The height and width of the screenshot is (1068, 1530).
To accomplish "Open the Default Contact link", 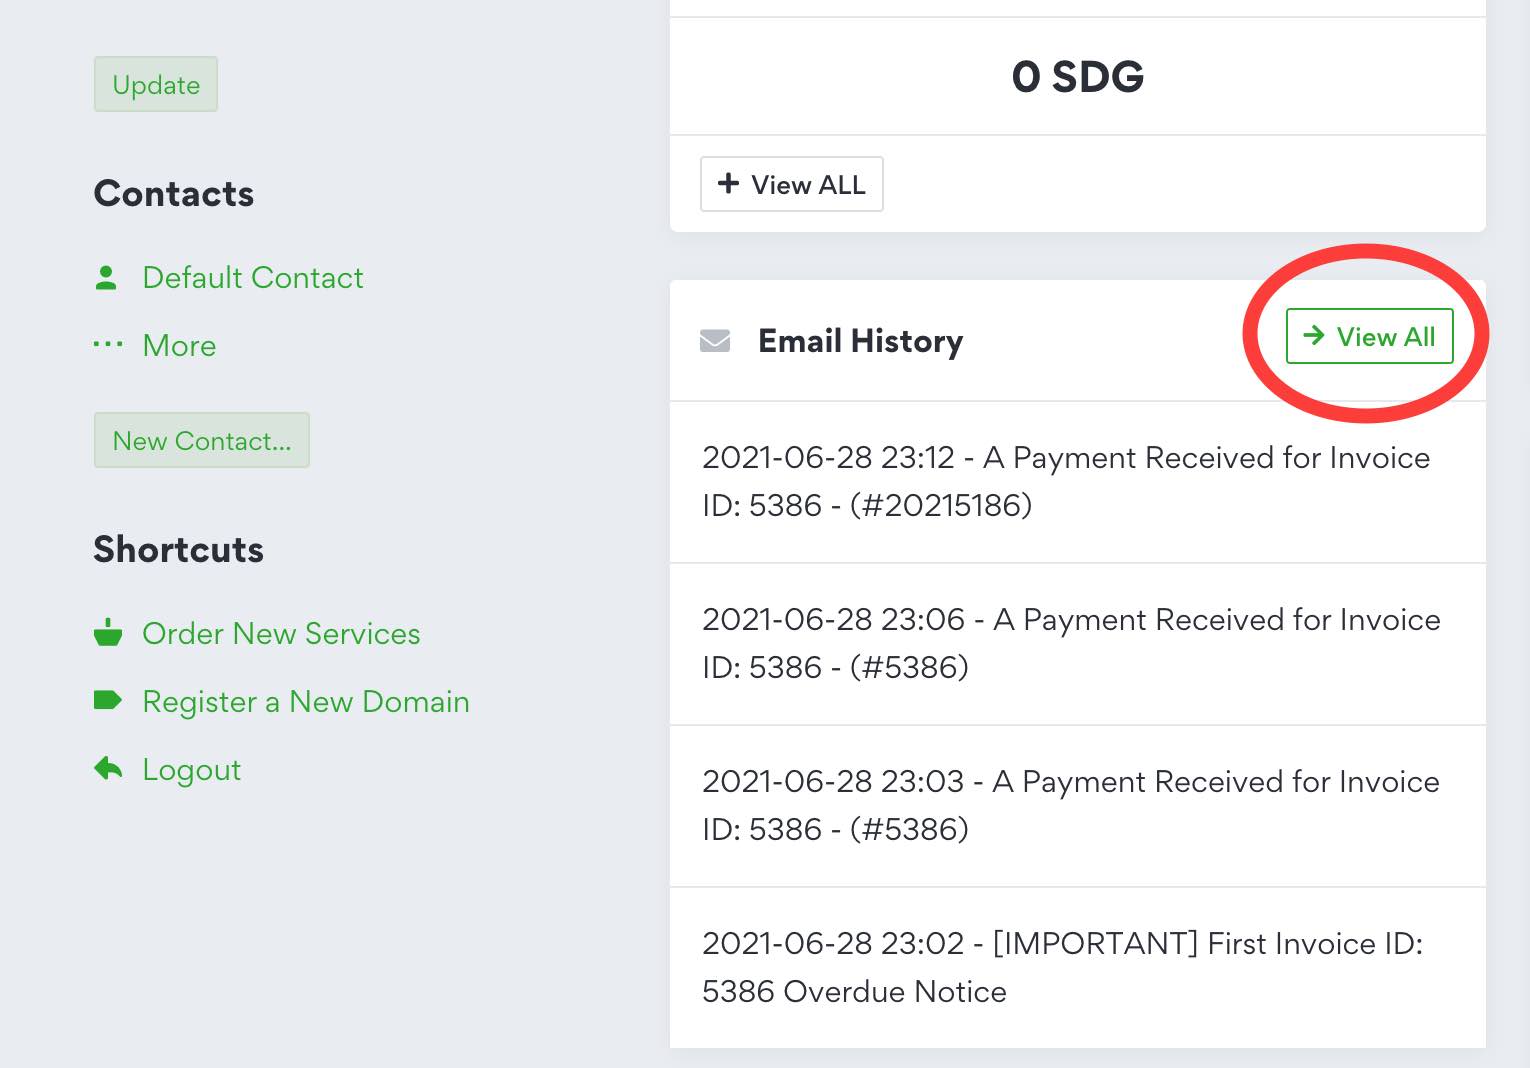I will coord(253,277).
